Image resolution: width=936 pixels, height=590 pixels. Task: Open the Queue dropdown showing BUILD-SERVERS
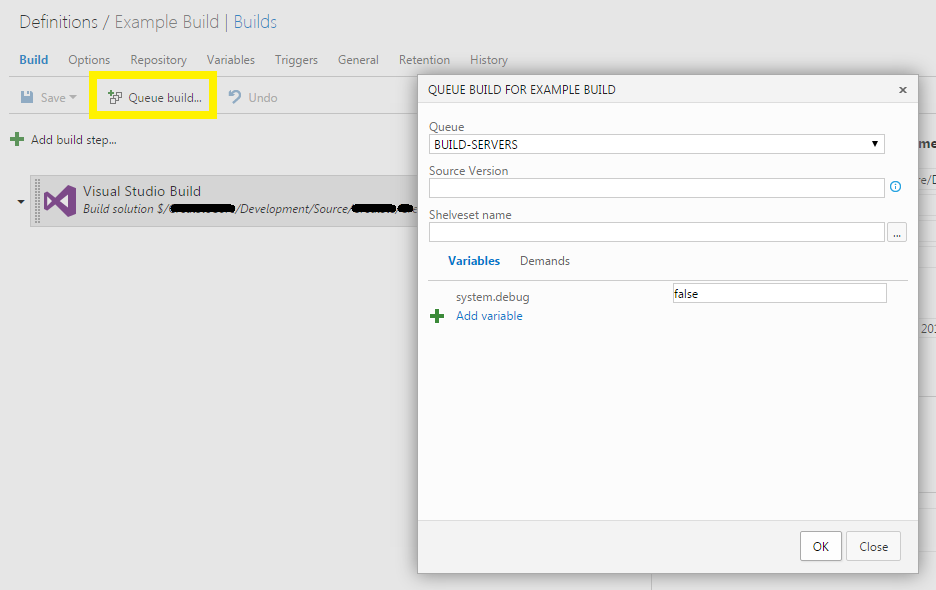tap(873, 143)
